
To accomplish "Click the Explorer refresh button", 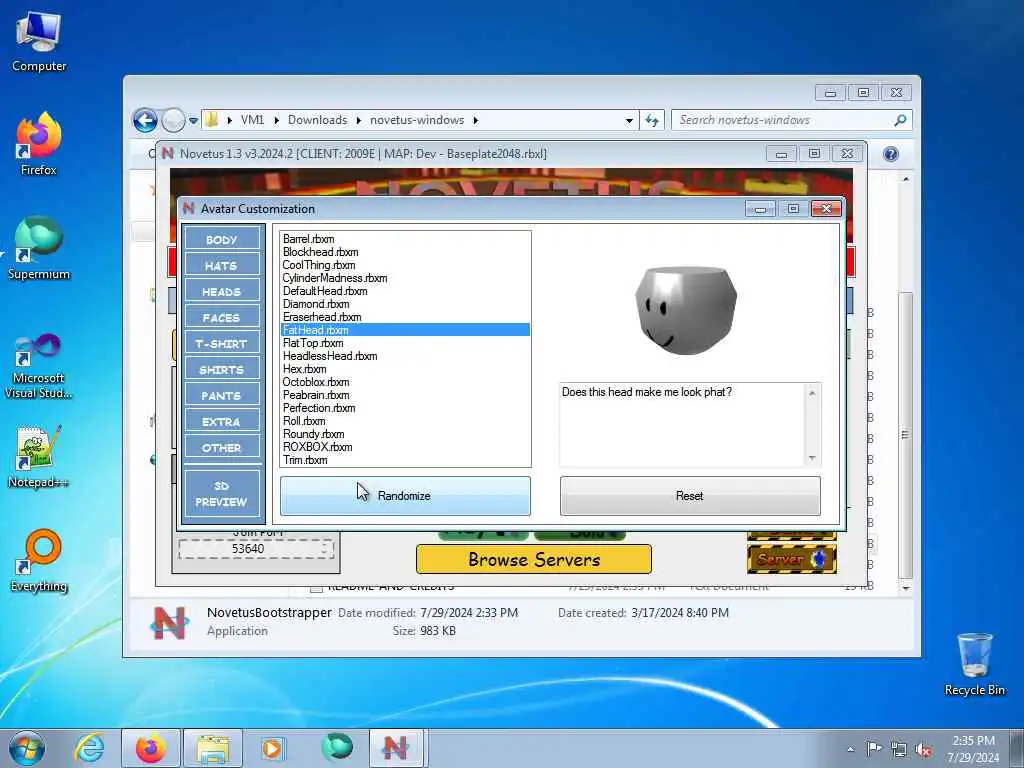I will 652,120.
